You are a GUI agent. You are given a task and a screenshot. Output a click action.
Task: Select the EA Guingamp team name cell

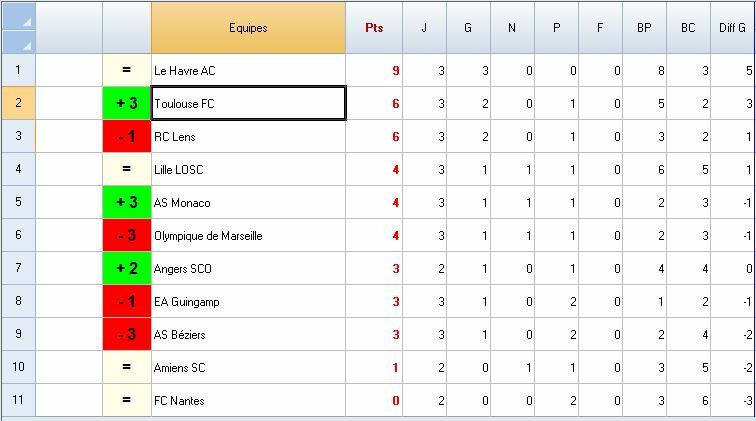[248, 302]
